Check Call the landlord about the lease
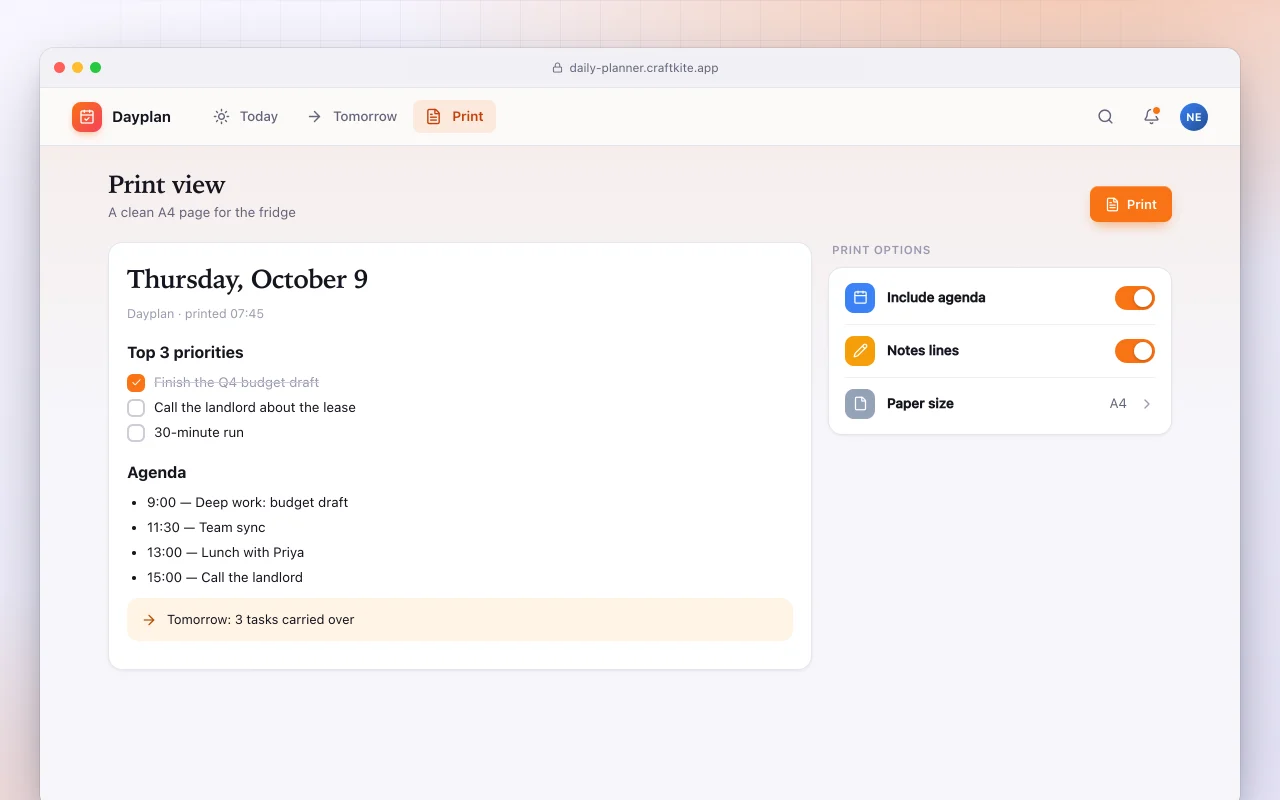 pos(136,408)
